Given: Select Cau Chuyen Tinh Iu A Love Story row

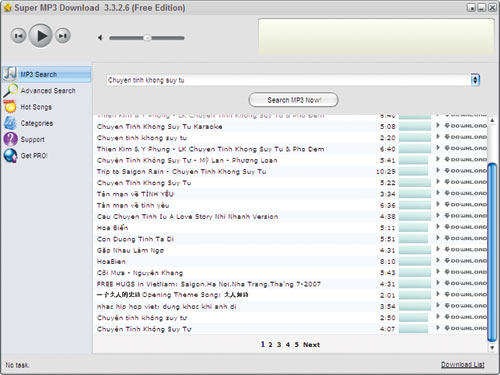Looking at the screenshot, I should pyautogui.click(x=290, y=216).
